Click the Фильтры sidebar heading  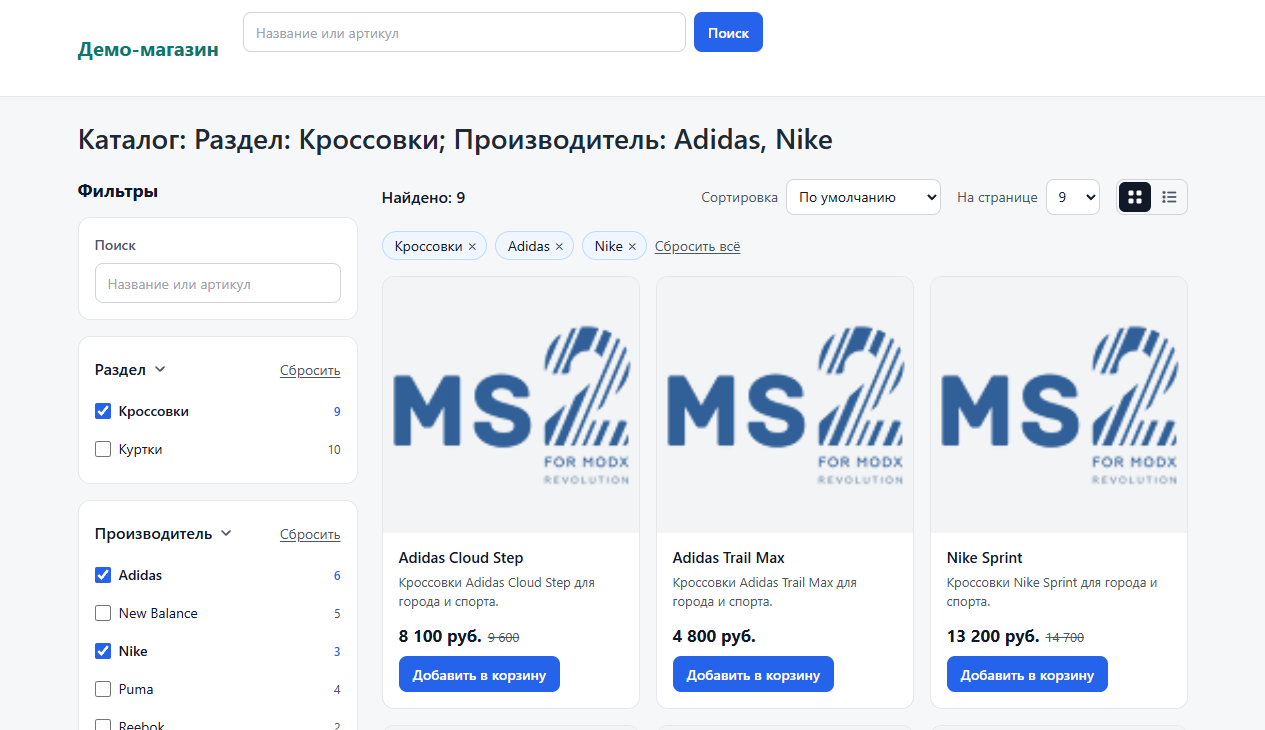click(118, 191)
